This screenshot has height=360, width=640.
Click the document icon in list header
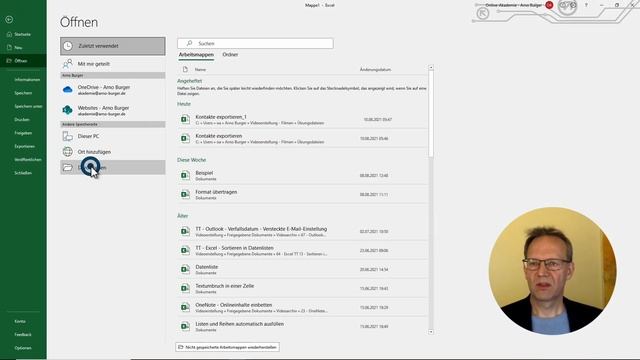point(185,70)
